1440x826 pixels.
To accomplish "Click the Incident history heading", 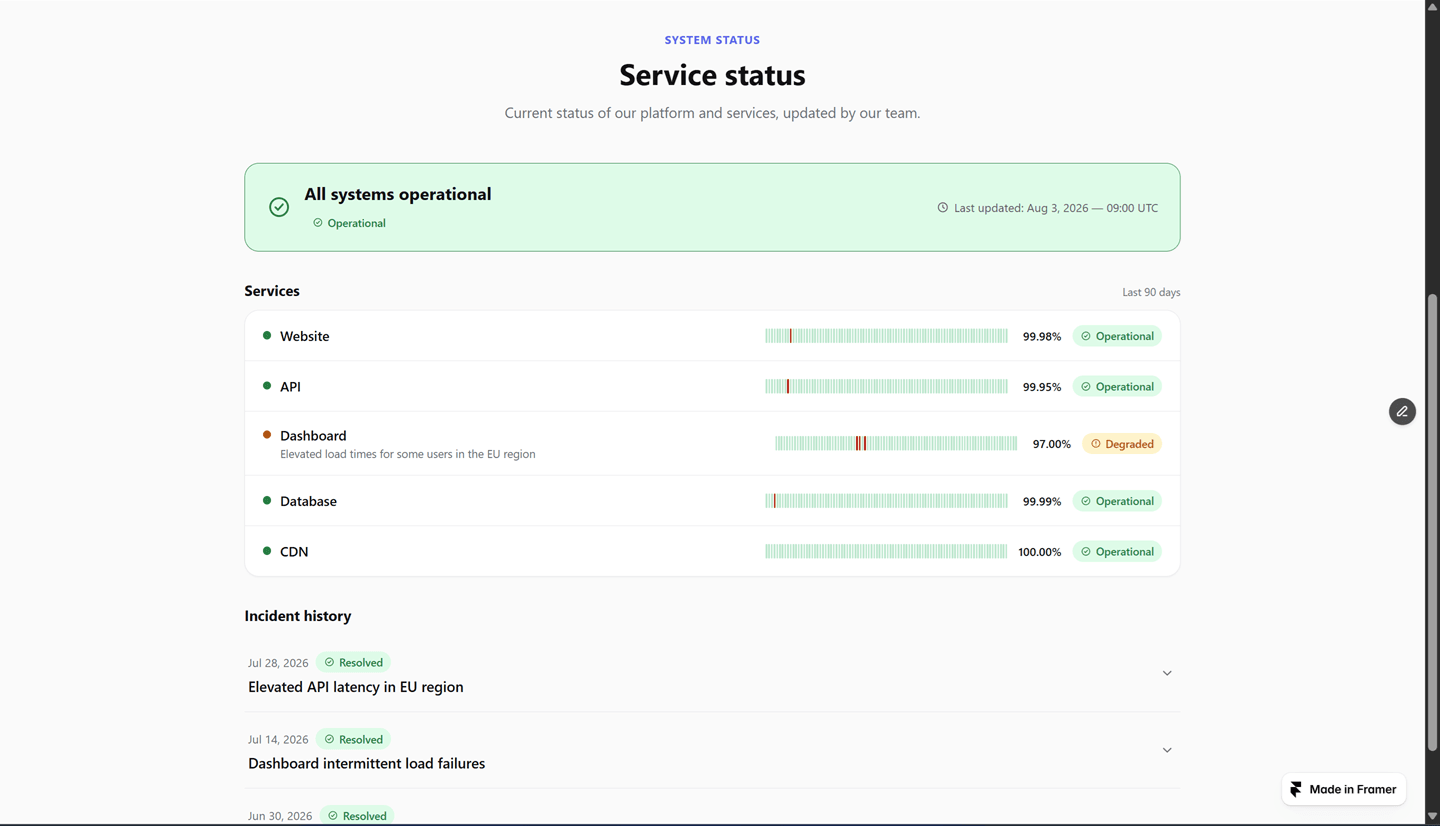I will [298, 616].
